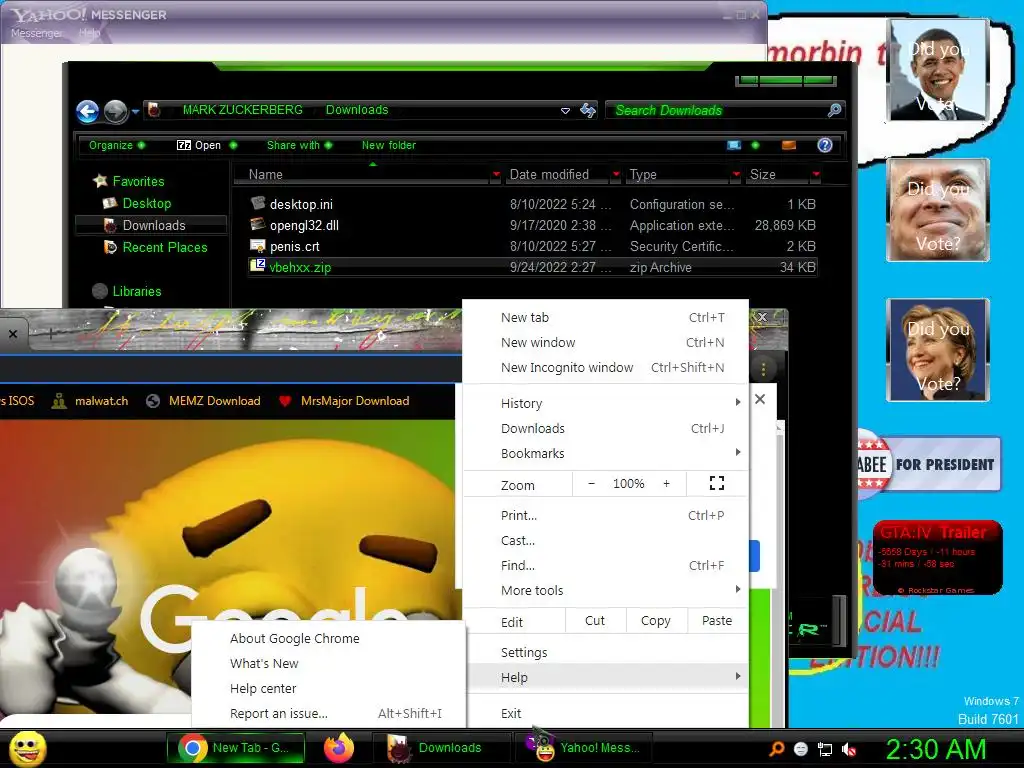Open the Share with dropdown
Screen dimensions: 1024x768
299,145
